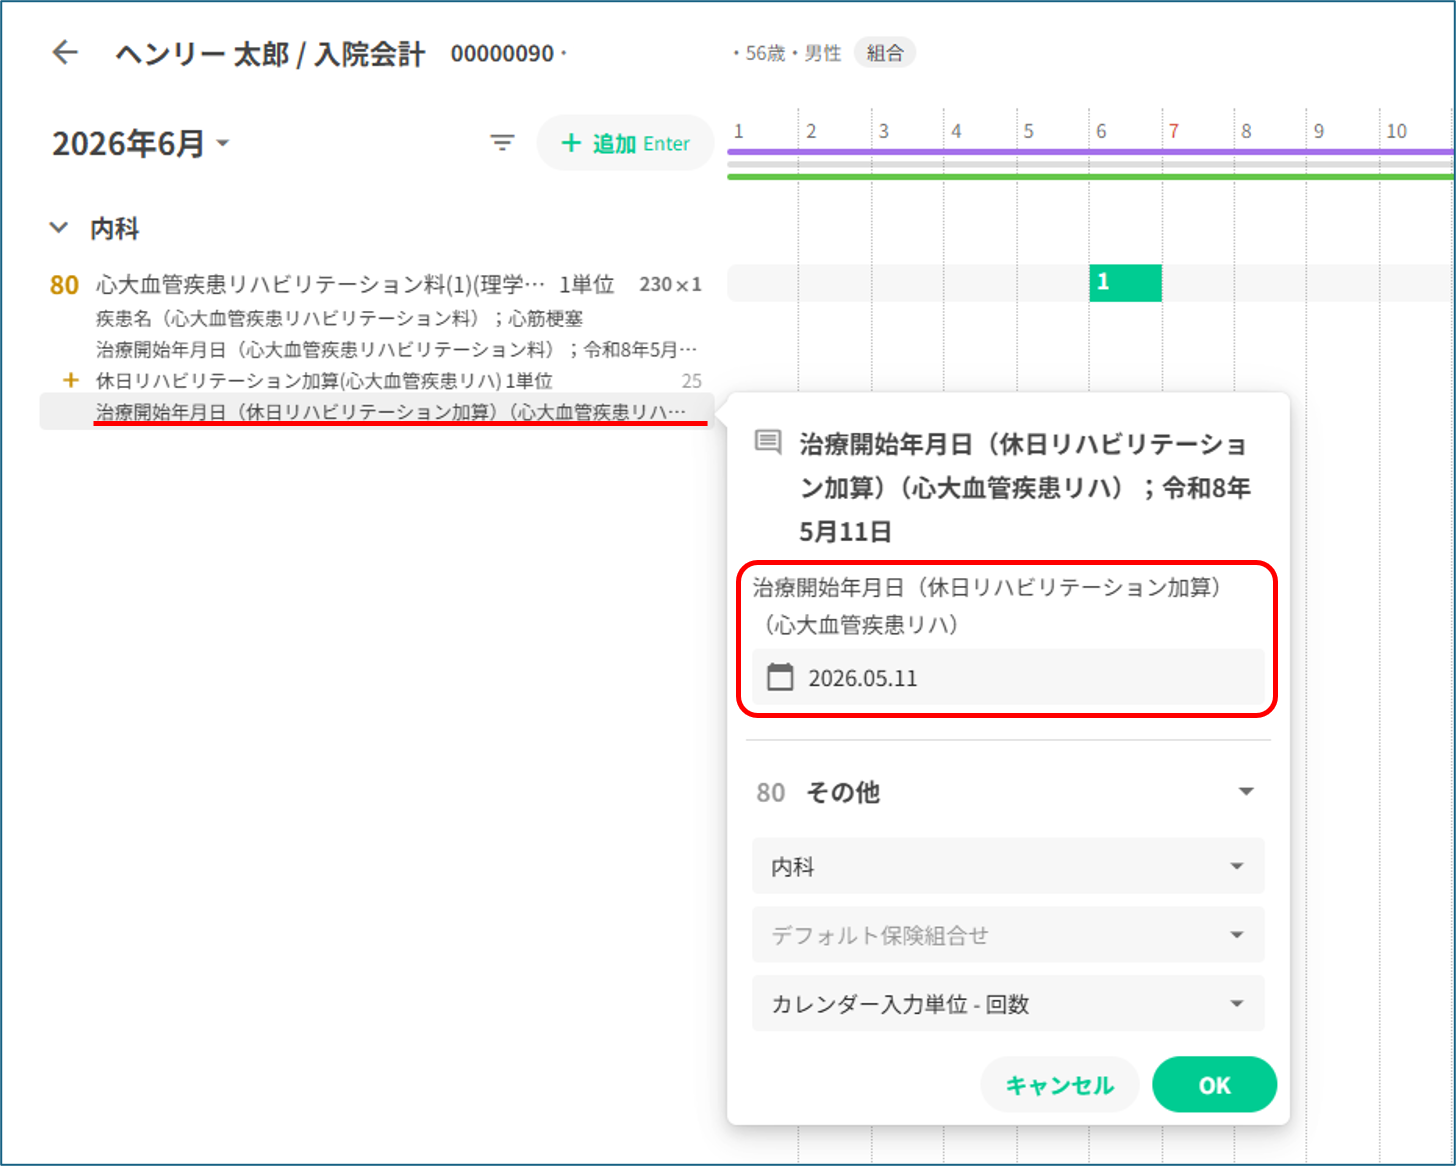Expand the 80 その他 category dropdown
The image size is (1456, 1166).
click(x=1007, y=792)
